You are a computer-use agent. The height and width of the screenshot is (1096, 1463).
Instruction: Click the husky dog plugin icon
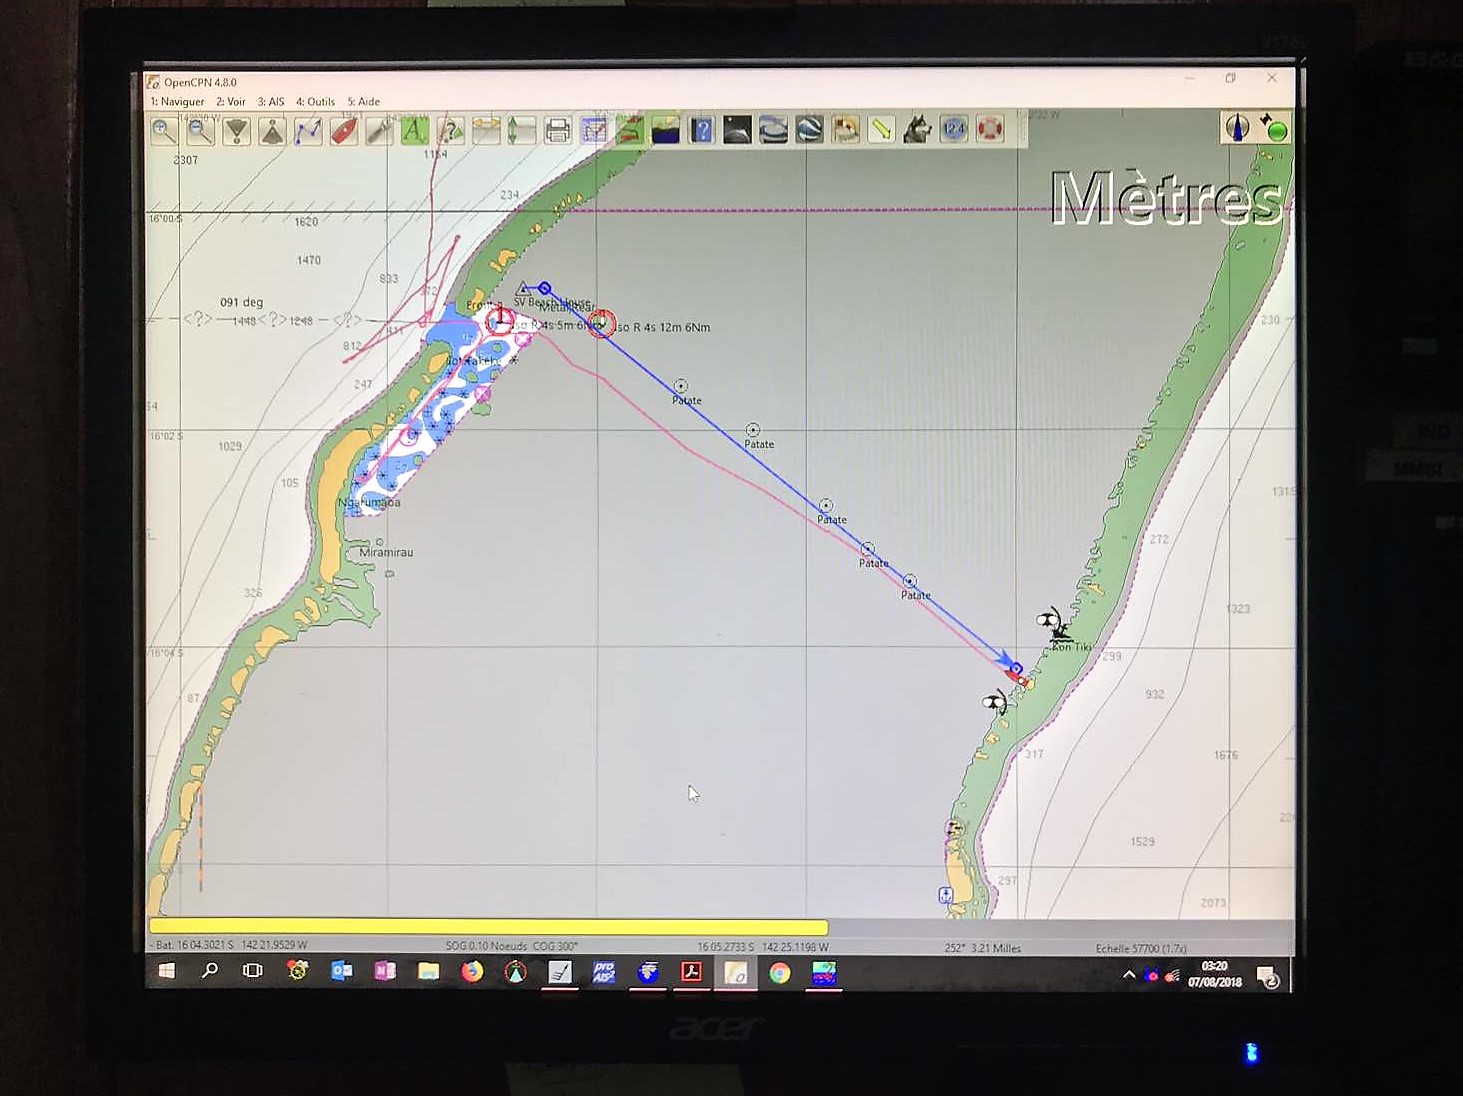pos(918,131)
